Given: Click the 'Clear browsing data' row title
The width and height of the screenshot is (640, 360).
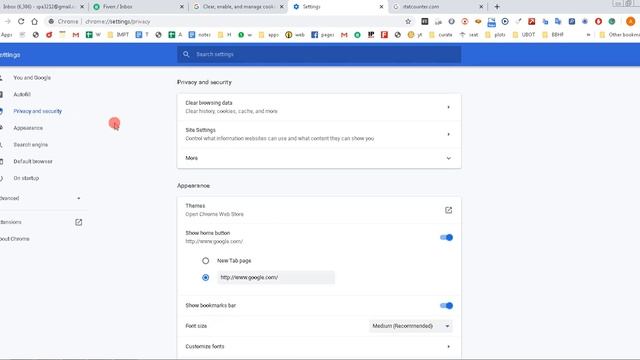Looking at the screenshot, I should pos(209,103).
